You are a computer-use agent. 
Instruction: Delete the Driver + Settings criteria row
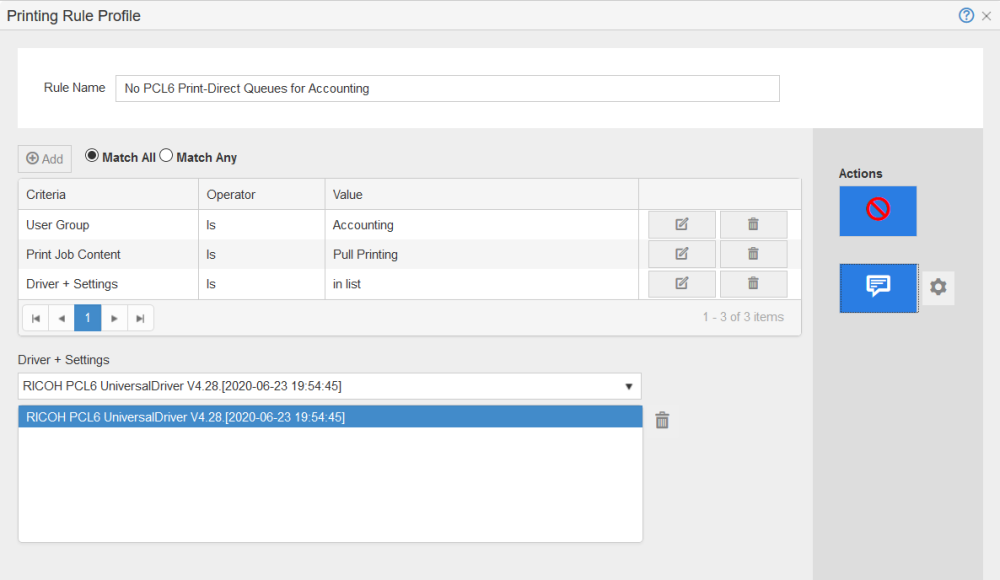pos(753,284)
